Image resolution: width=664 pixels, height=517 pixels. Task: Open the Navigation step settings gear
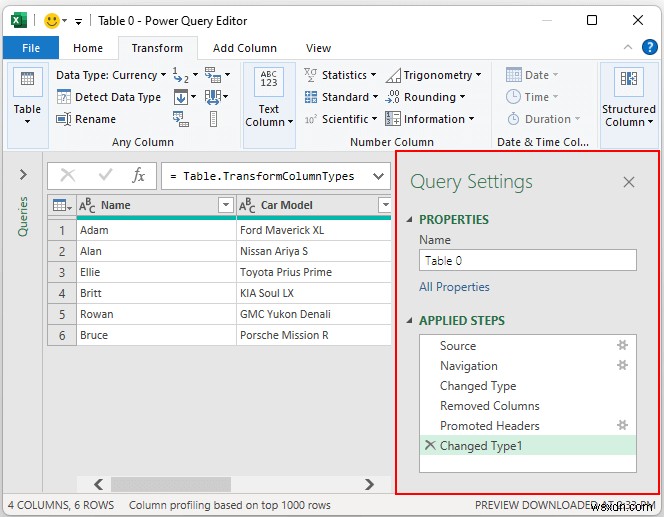click(622, 365)
